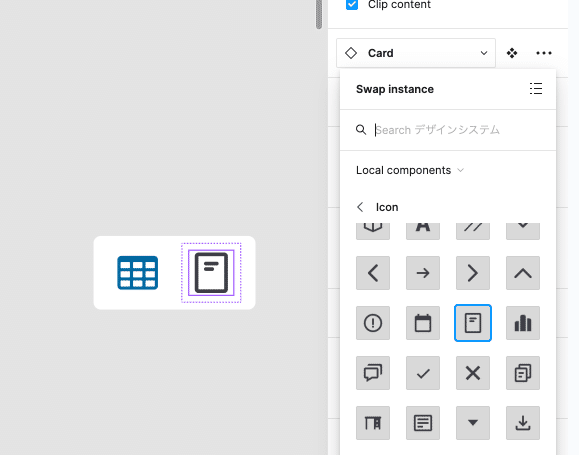This screenshot has width=579, height=455.
Task: Select the partially visible box icon
Action: 373,231
